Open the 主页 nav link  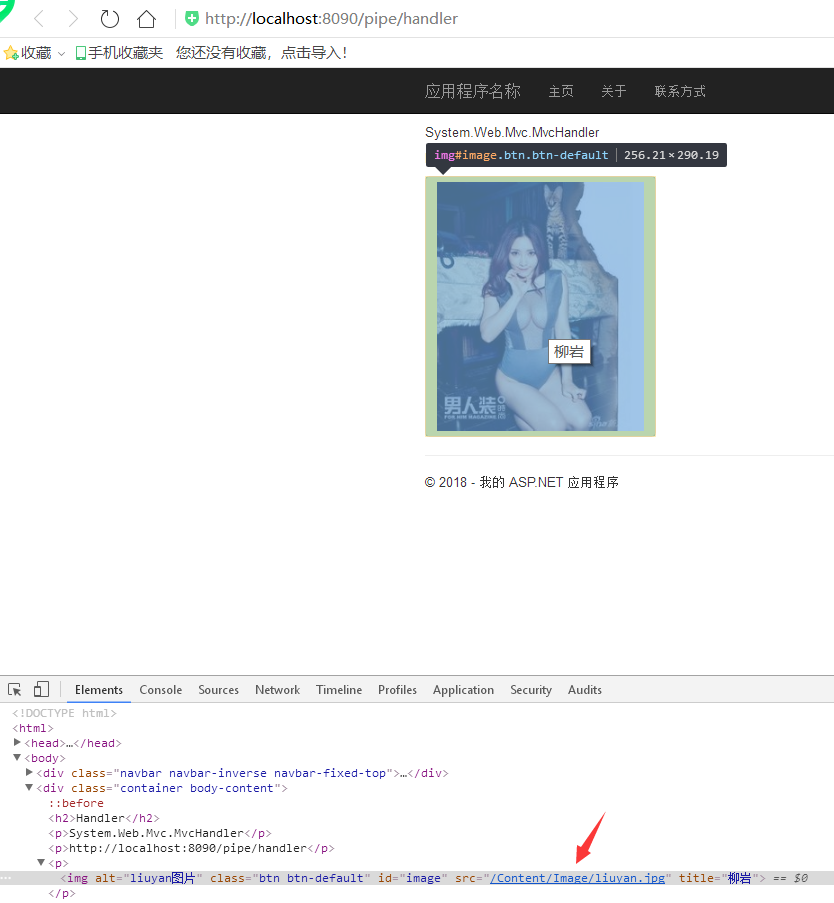(x=560, y=91)
